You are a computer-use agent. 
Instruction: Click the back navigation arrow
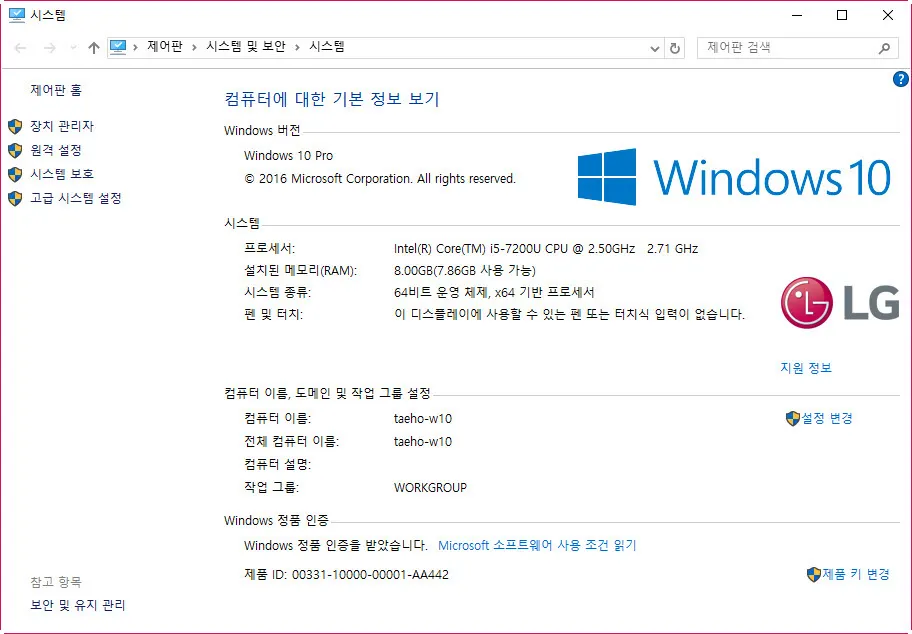tap(19, 46)
